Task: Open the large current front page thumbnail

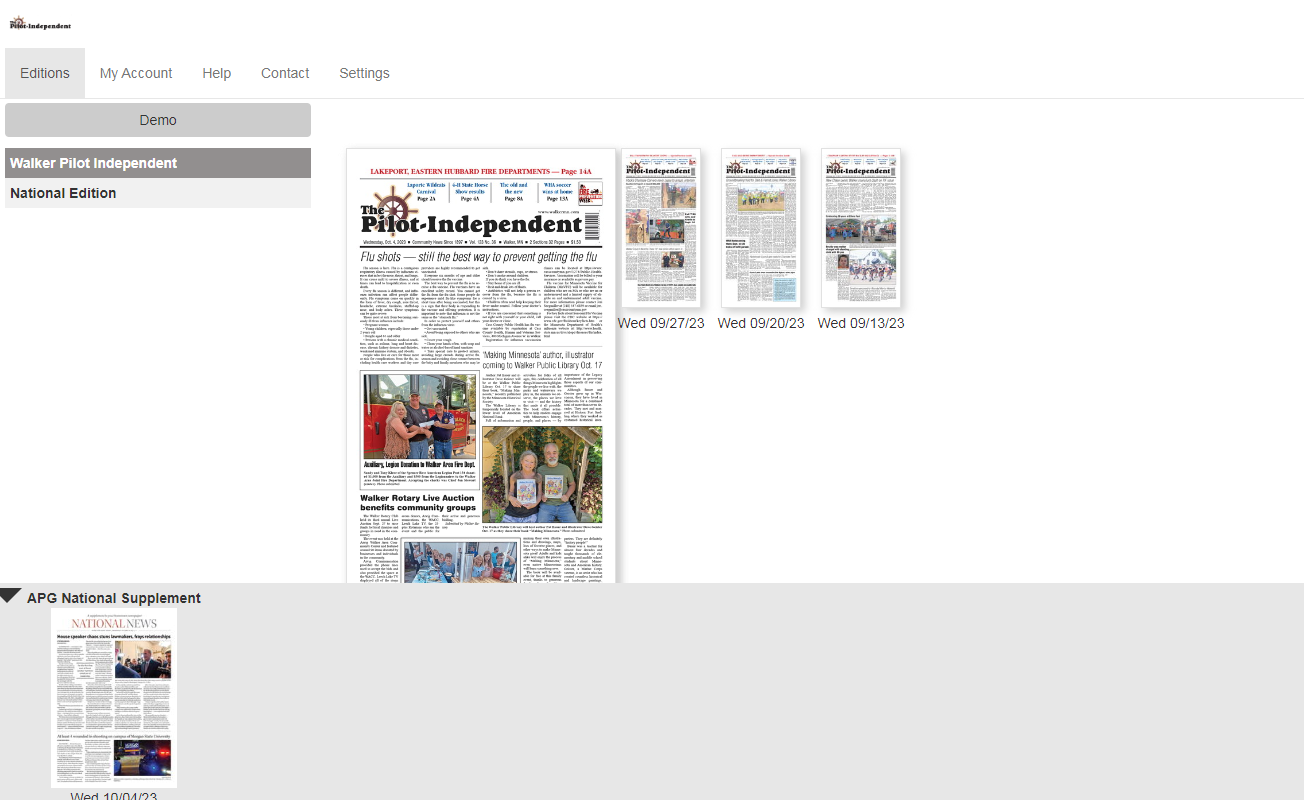Action: (x=481, y=366)
